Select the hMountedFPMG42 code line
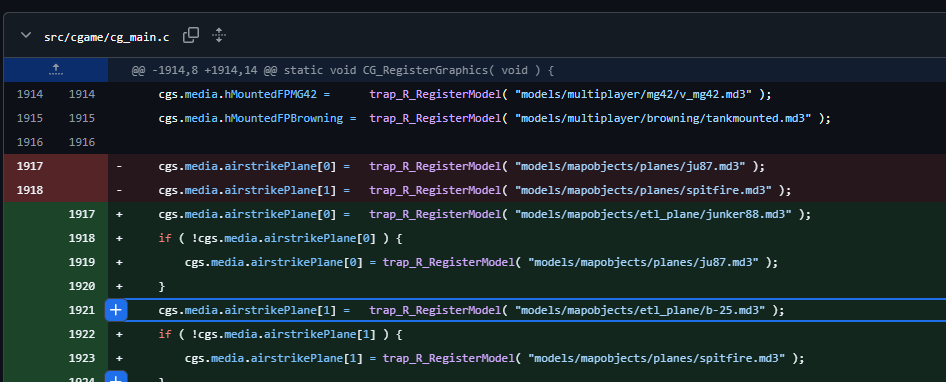This screenshot has height=382, width=946. pos(527,94)
